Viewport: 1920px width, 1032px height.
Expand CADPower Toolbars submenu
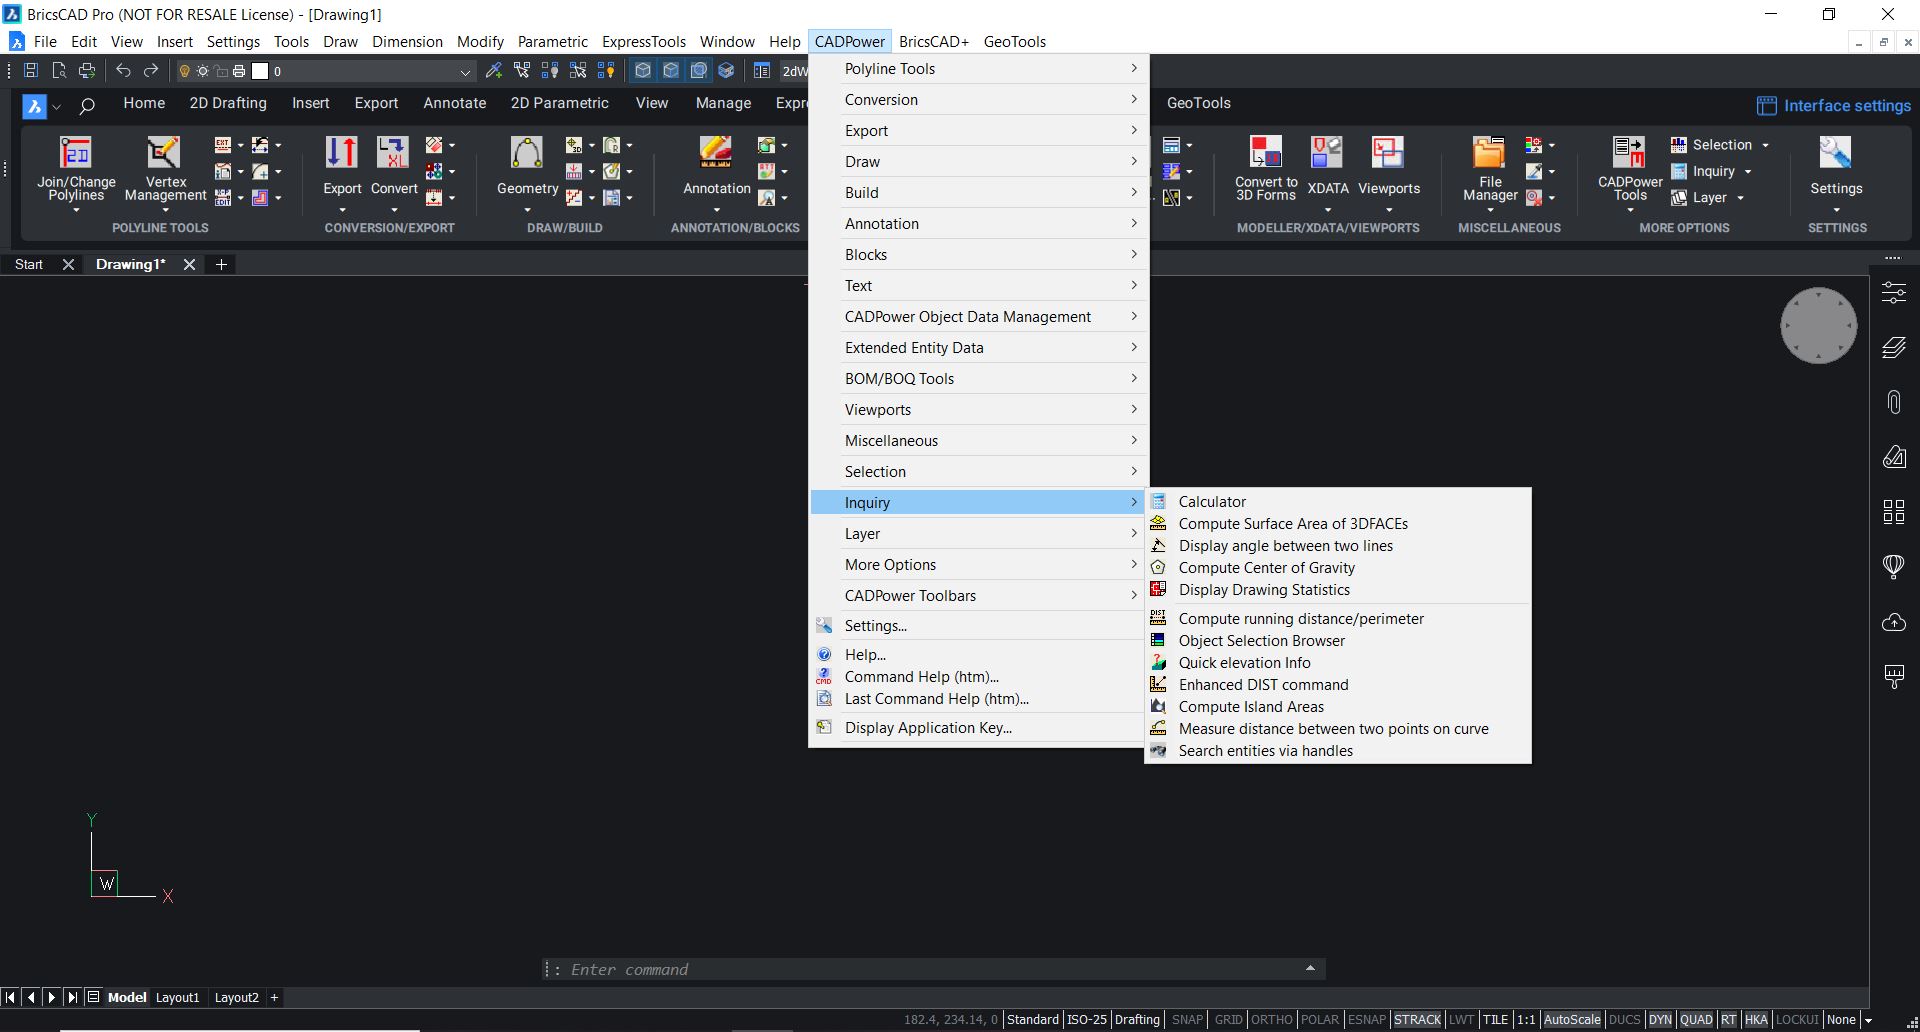[x=978, y=596]
